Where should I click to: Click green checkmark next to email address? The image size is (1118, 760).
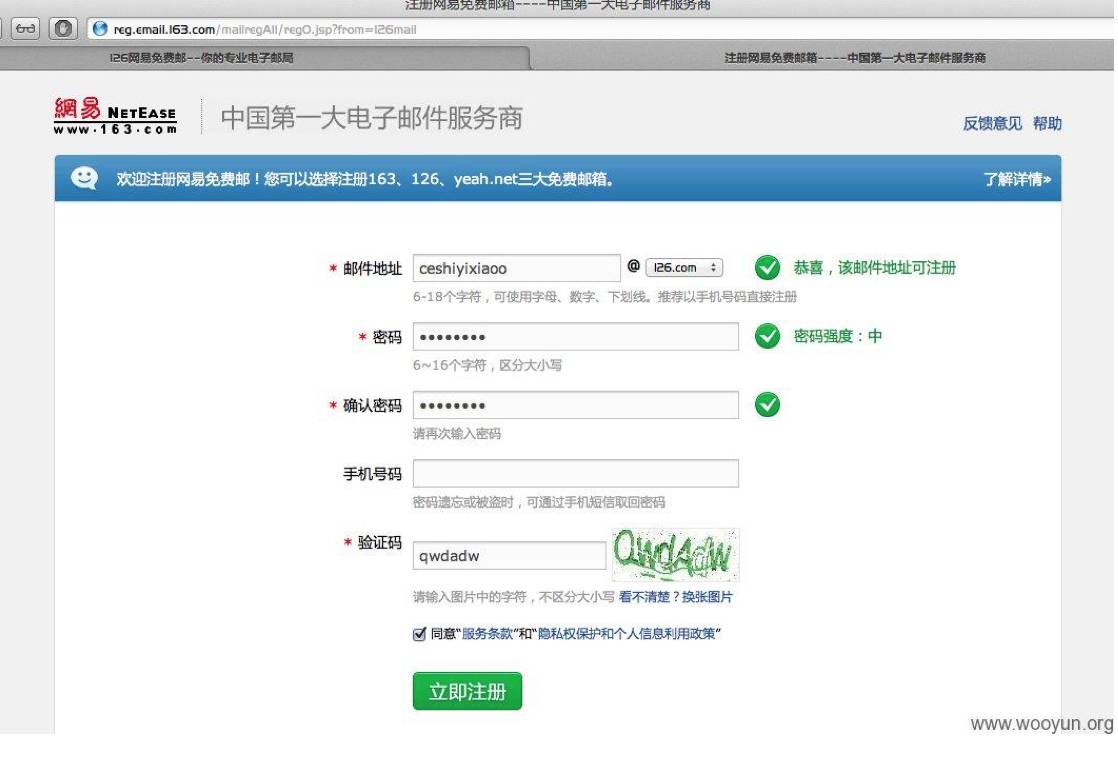pos(767,267)
